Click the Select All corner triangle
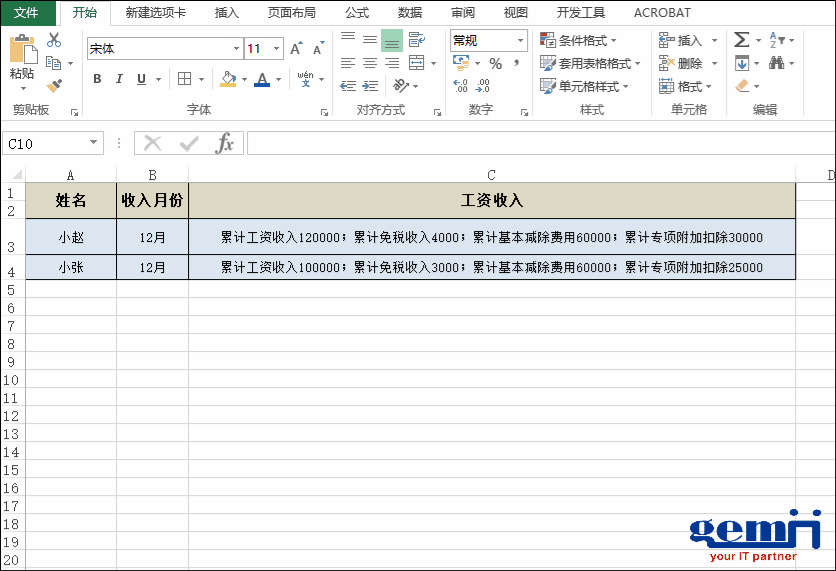Image resolution: width=836 pixels, height=571 pixels. [x=17, y=174]
